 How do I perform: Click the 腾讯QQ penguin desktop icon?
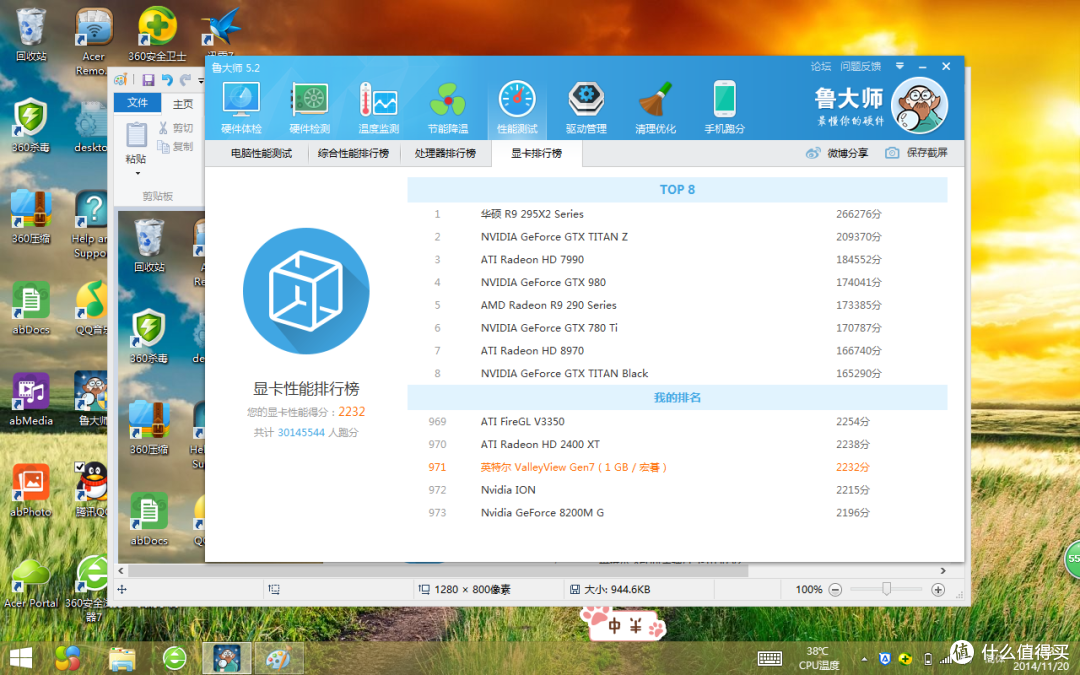click(x=92, y=490)
